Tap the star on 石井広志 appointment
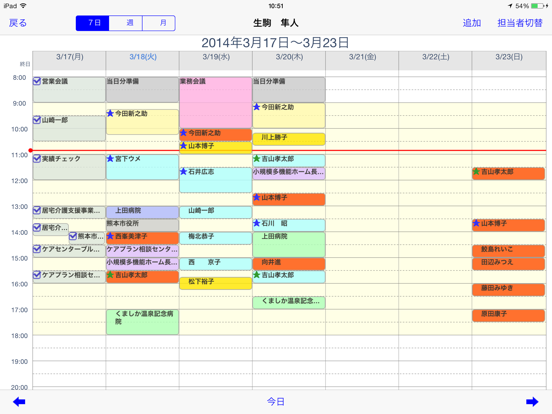 [183, 171]
